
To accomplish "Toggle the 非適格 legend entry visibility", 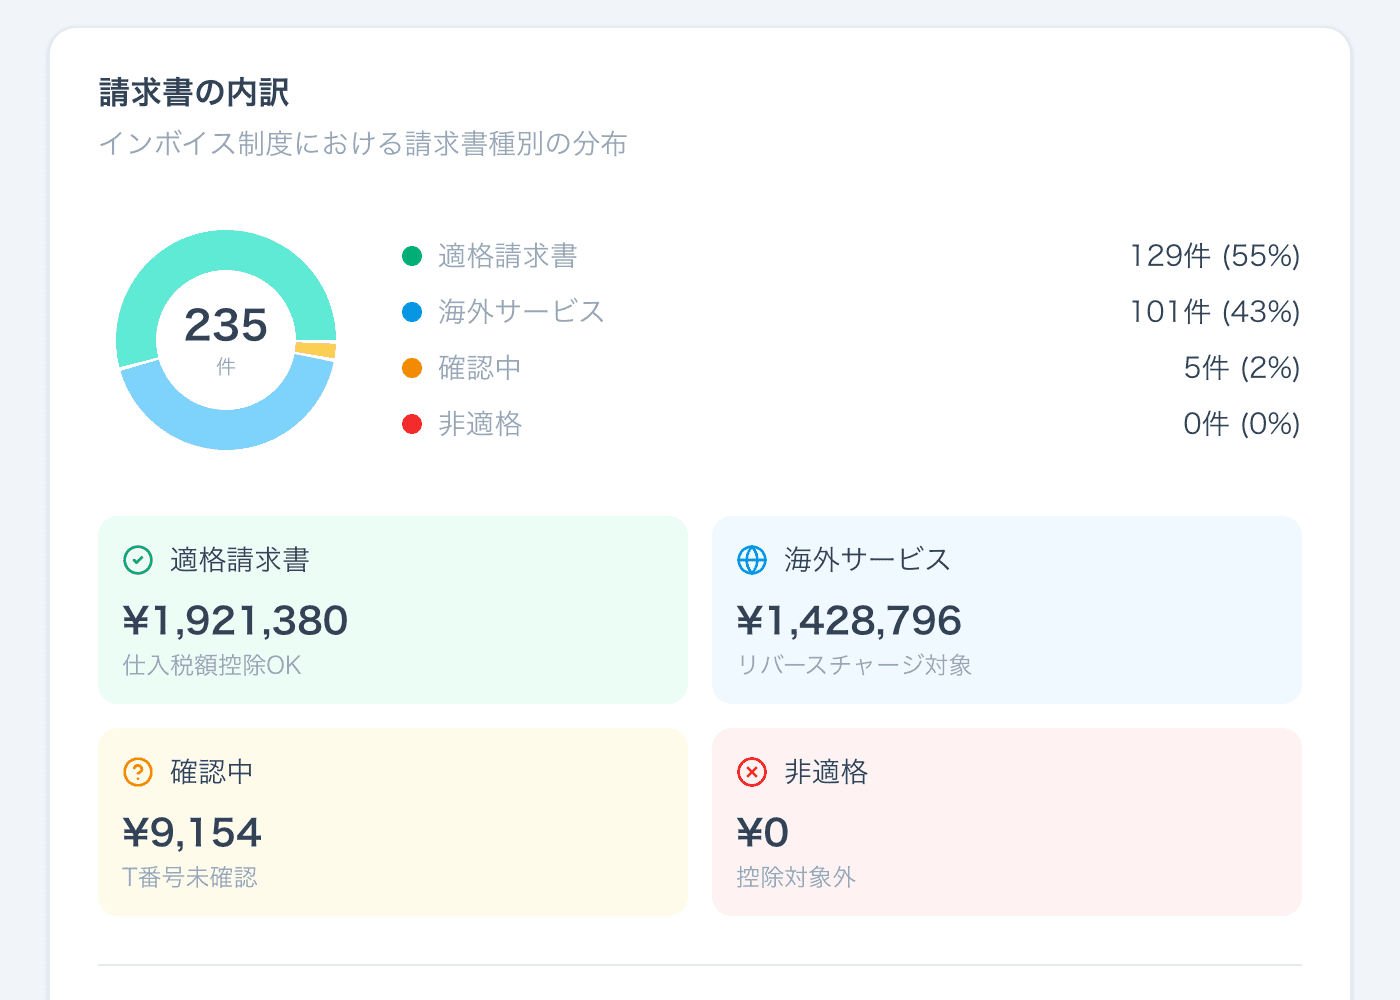I will (x=480, y=424).
